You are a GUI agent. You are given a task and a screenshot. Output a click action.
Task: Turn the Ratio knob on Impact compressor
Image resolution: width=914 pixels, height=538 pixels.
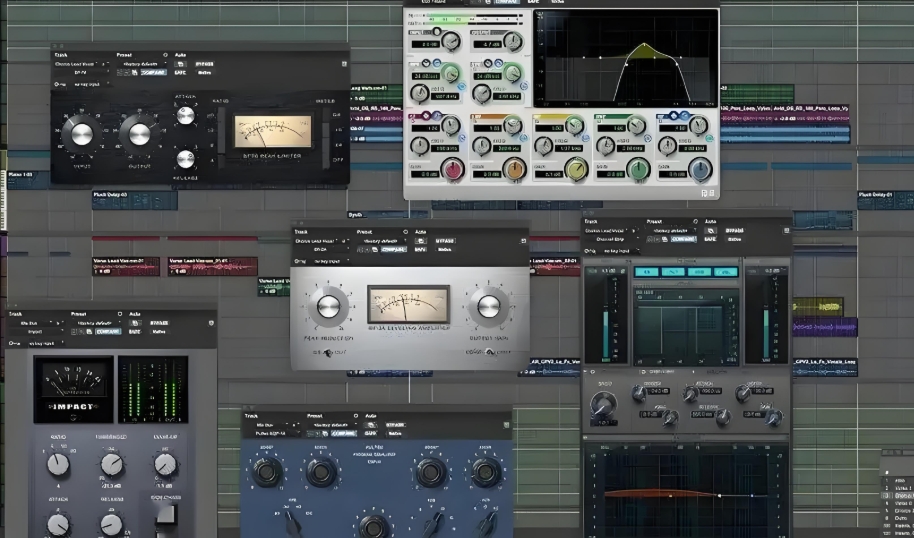pyautogui.click(x=58, y=465)
